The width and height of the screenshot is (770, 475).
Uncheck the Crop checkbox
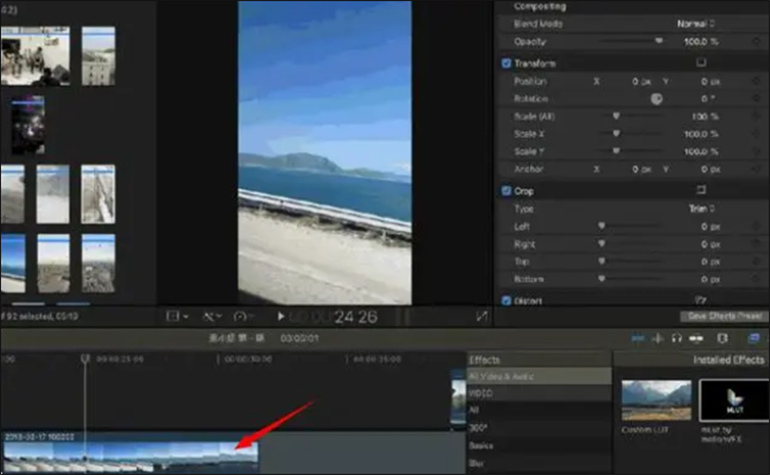pos(506,190)
